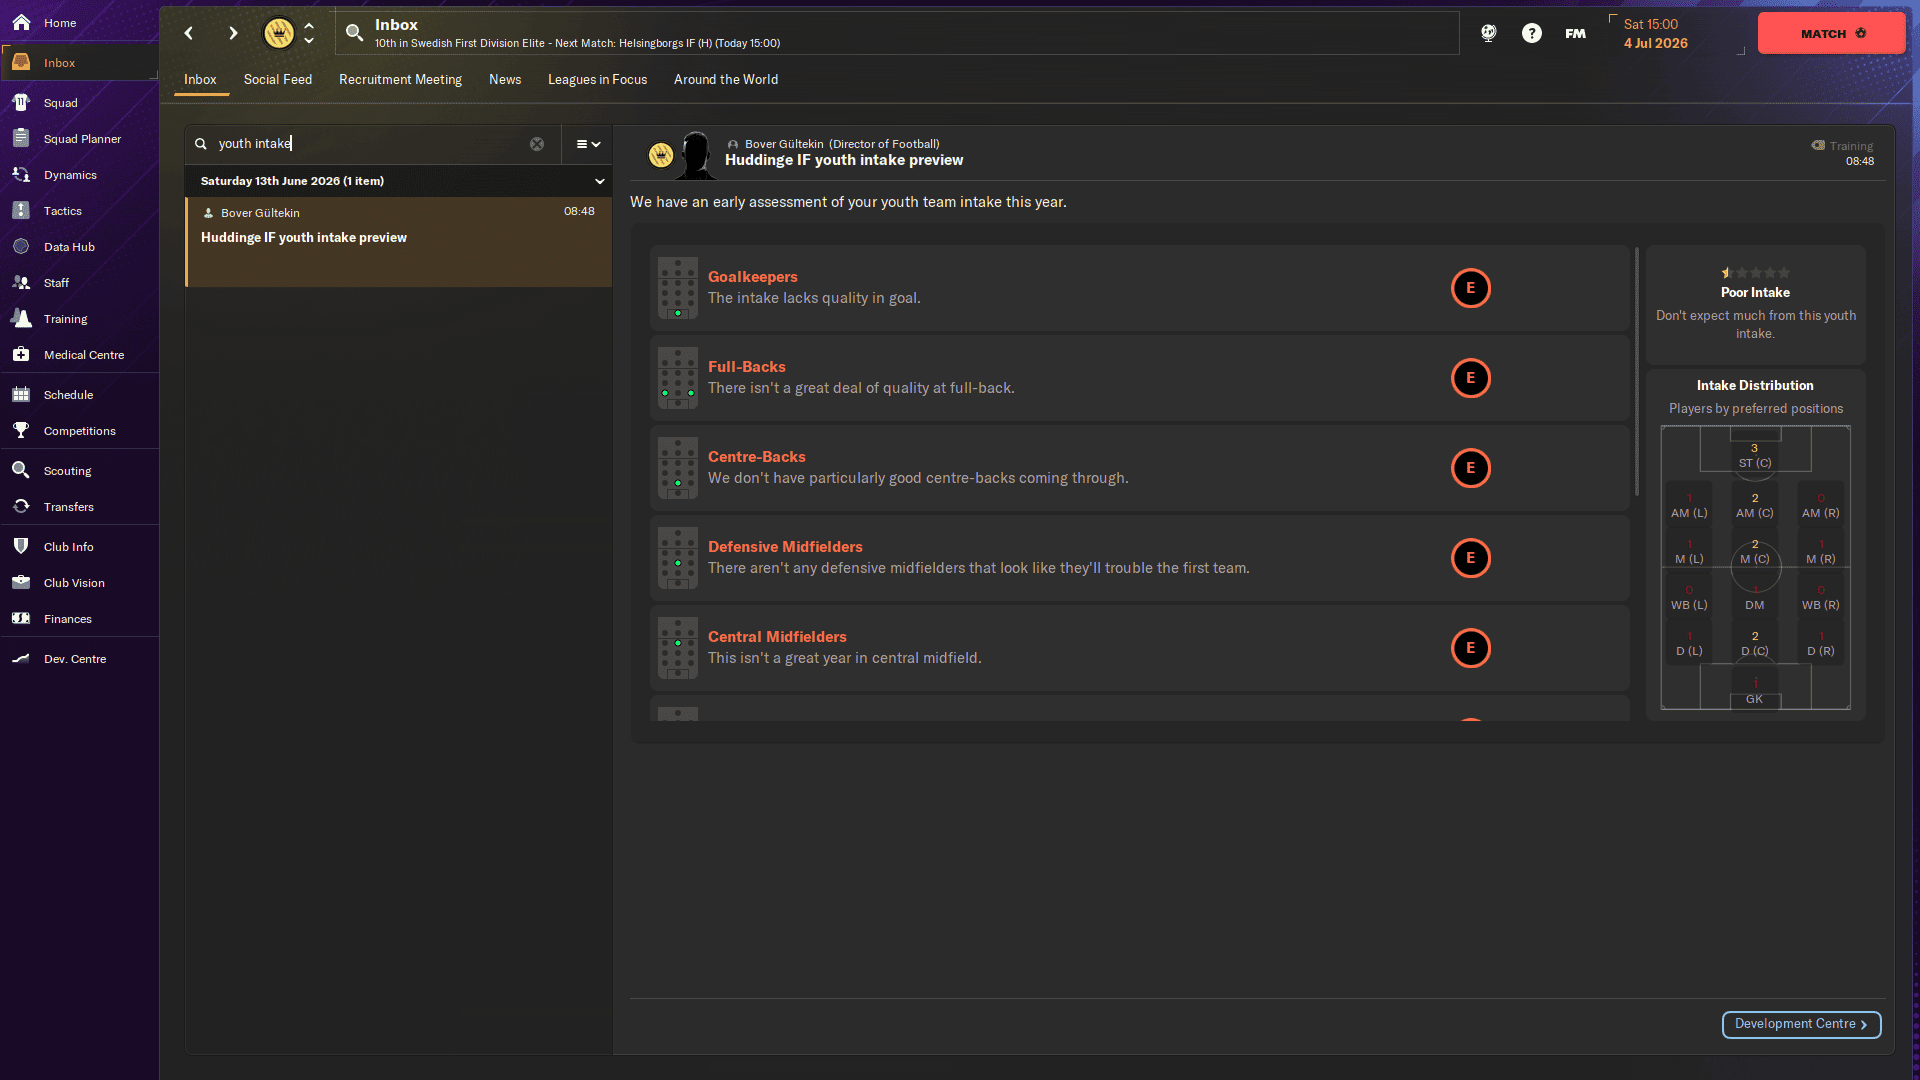Viewport: 1920px width, 1080px height.
Task: Click the Goalkeepers E grade circle
Action: tap(1470, 288)
